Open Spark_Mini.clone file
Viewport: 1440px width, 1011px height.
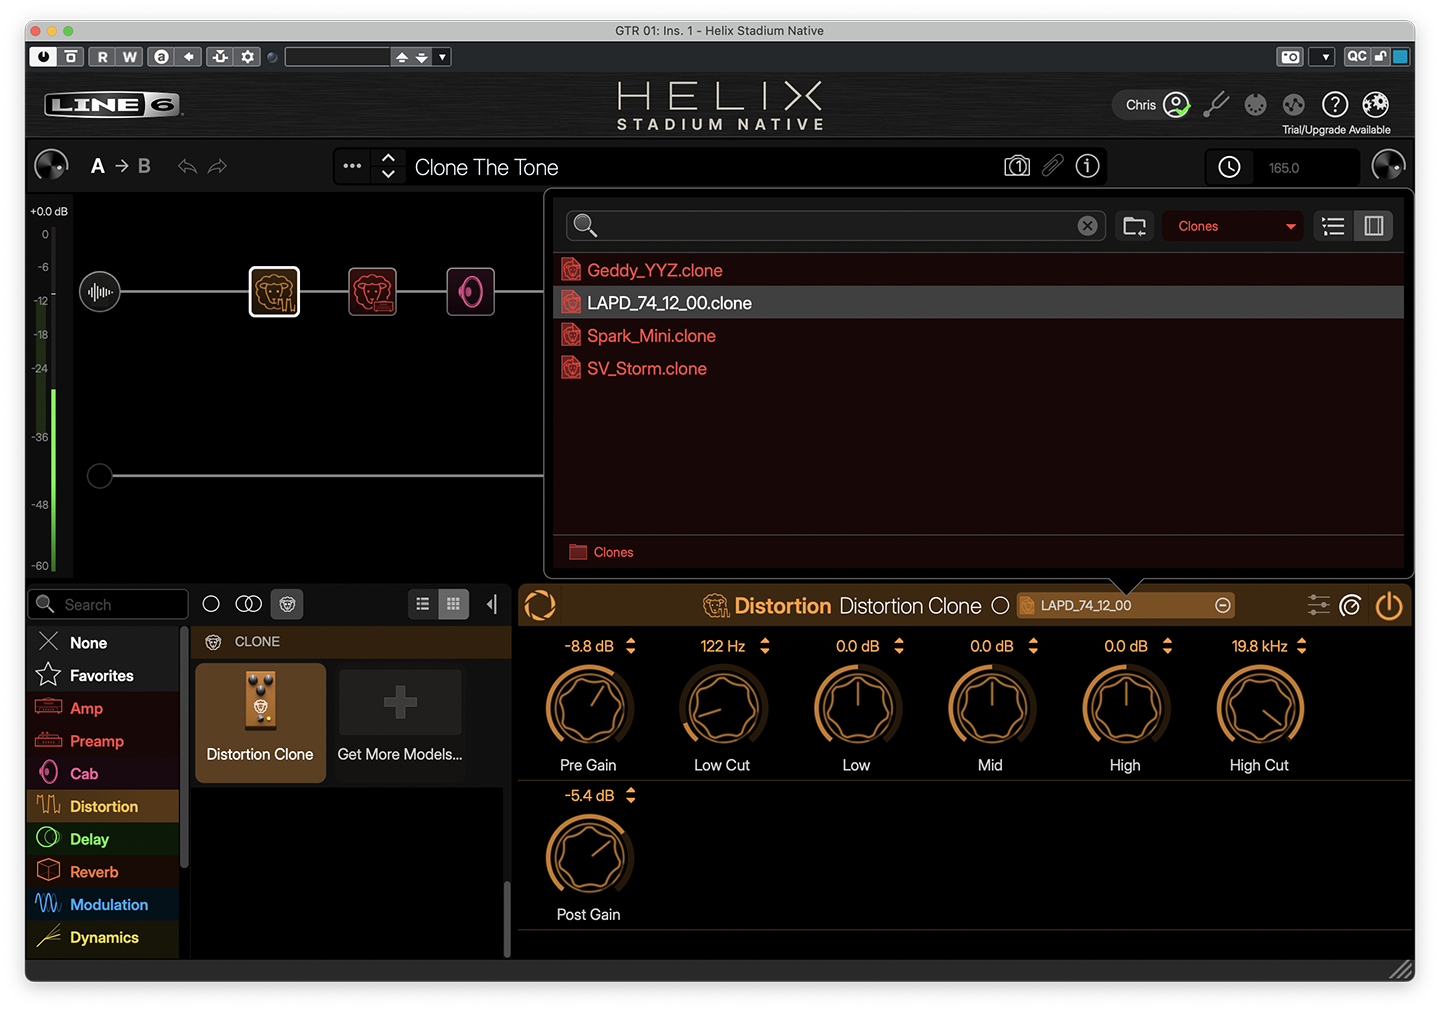click(978, 336)
